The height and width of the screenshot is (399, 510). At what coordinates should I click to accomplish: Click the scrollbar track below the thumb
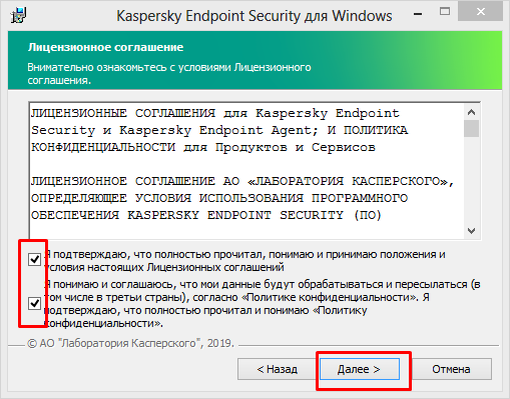pos(471,180)
